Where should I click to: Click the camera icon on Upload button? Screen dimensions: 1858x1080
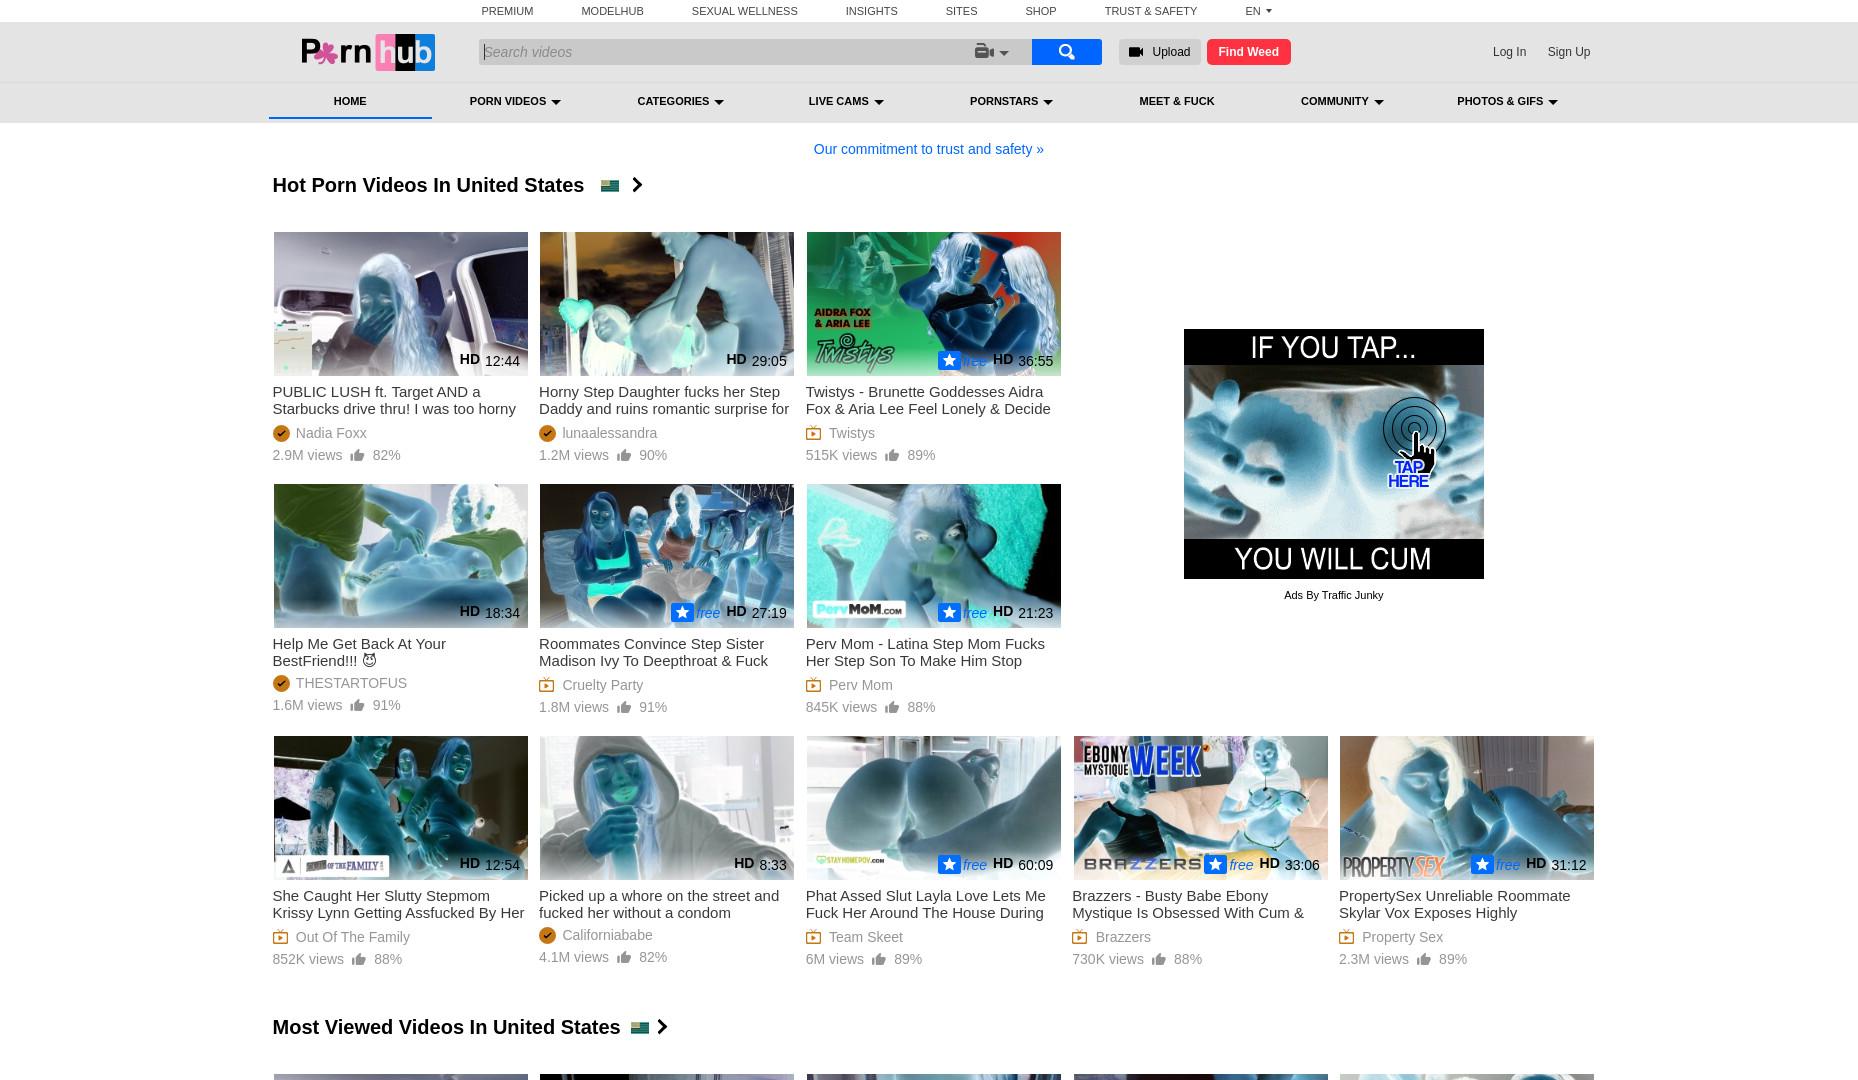1136,52
